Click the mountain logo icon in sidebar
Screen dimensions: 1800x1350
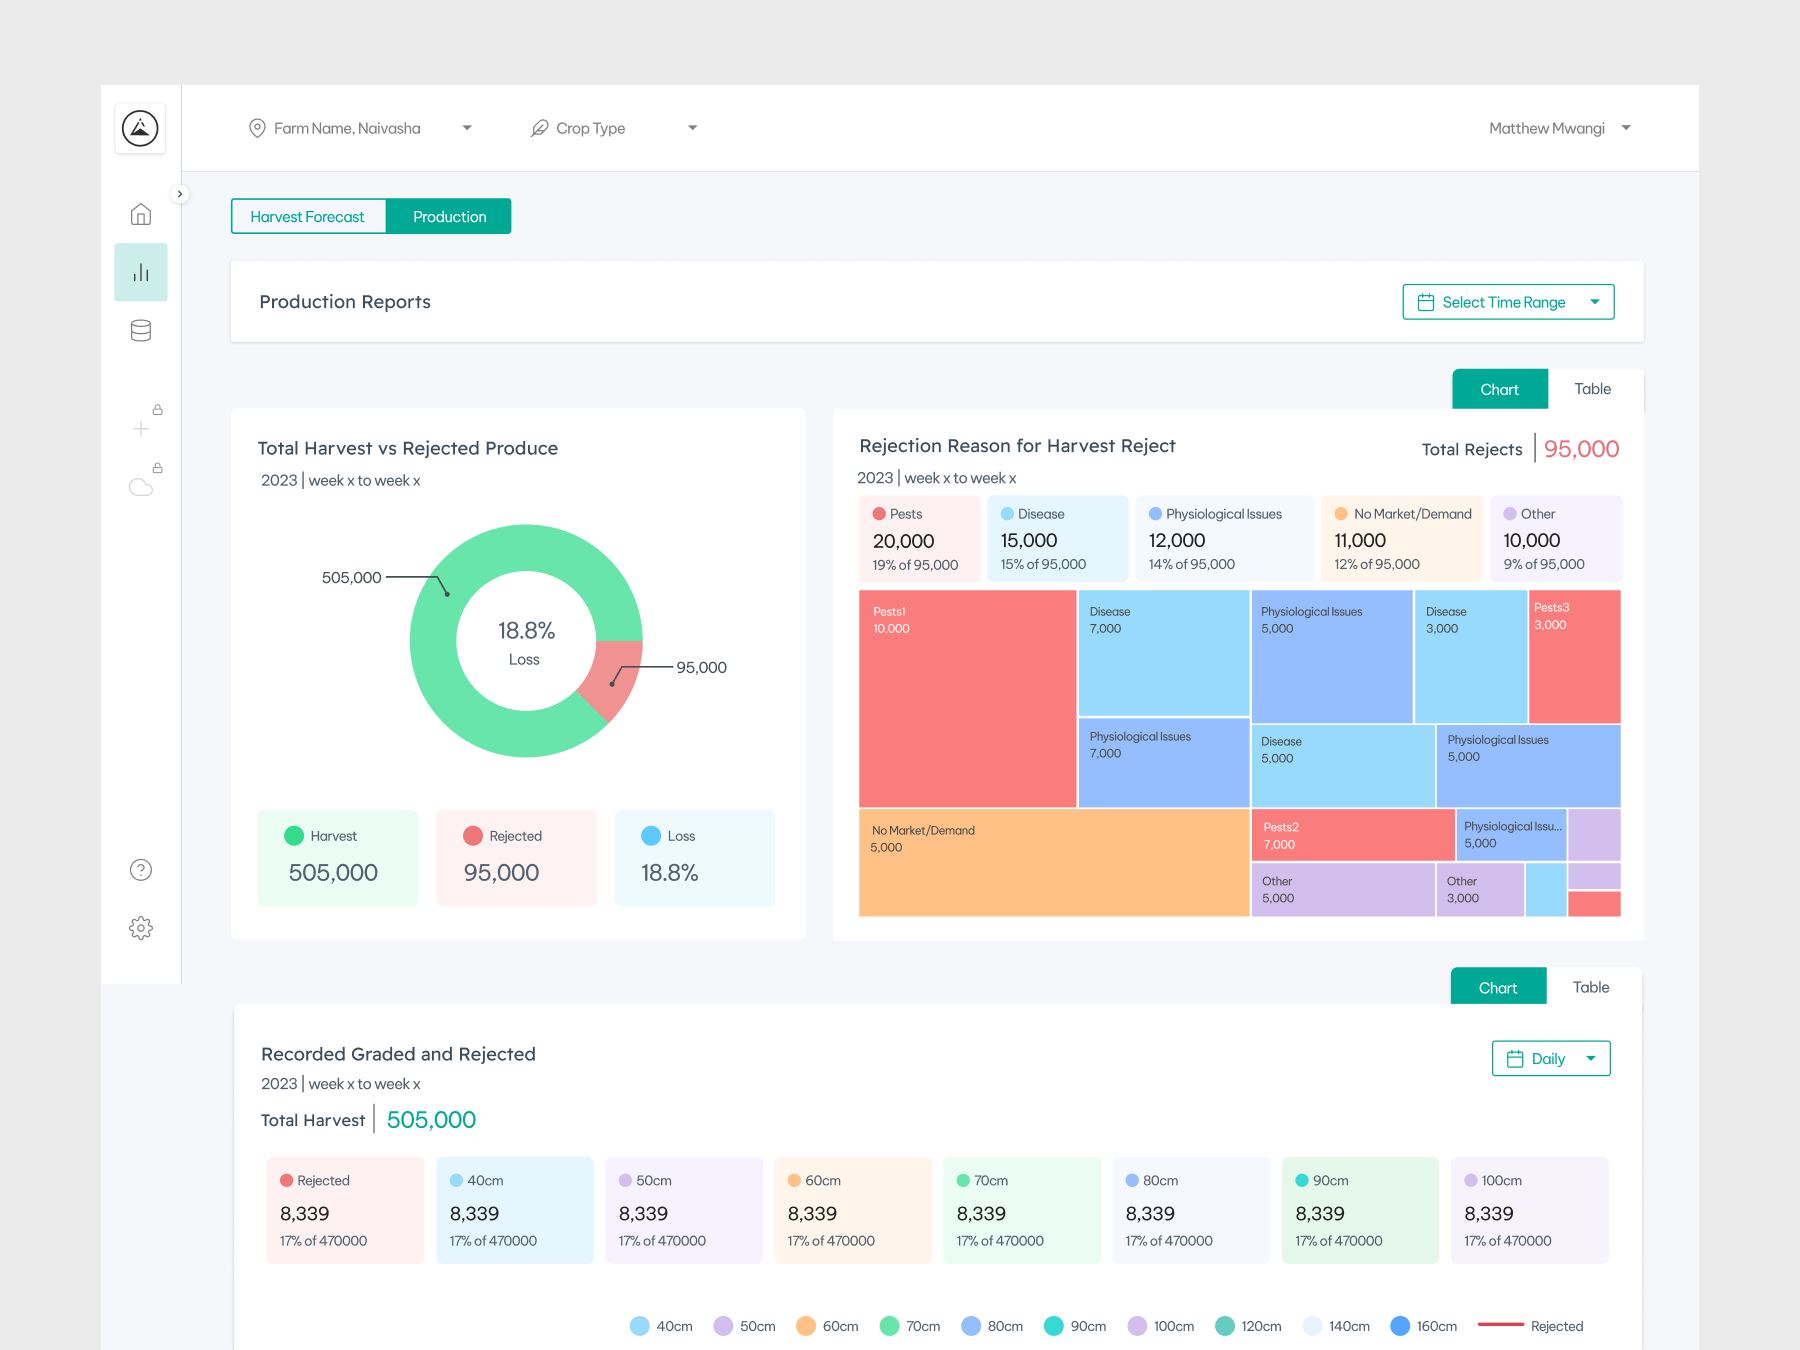[140, 128]
